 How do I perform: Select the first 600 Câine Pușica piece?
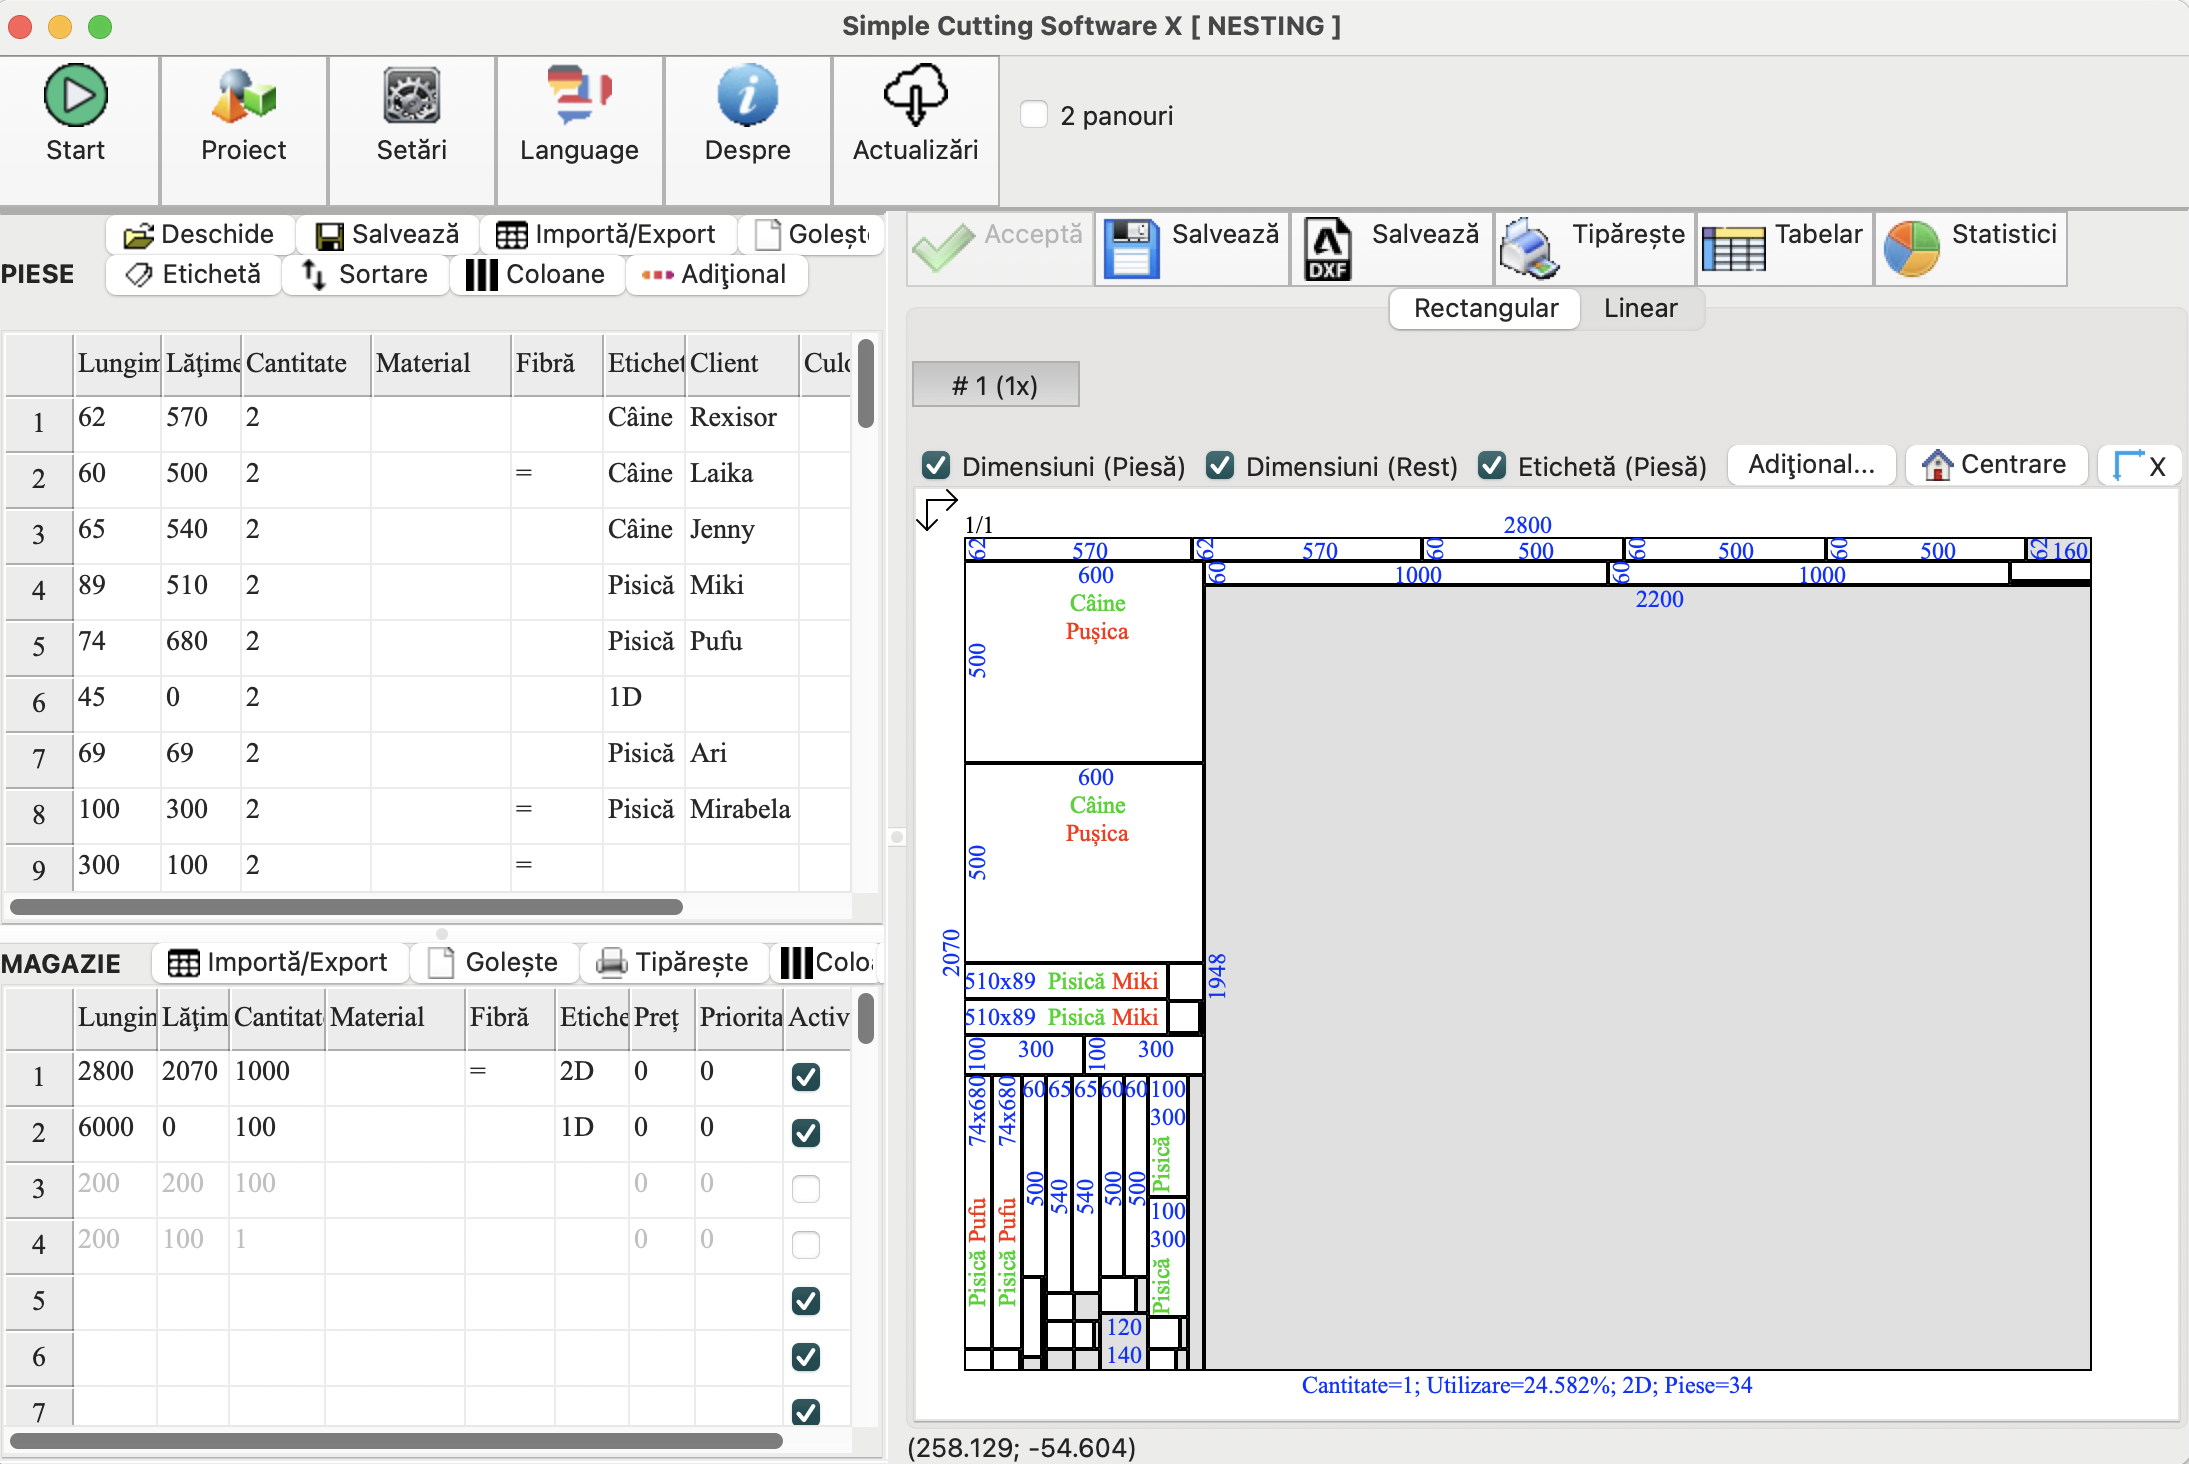tap(1084, 661)
